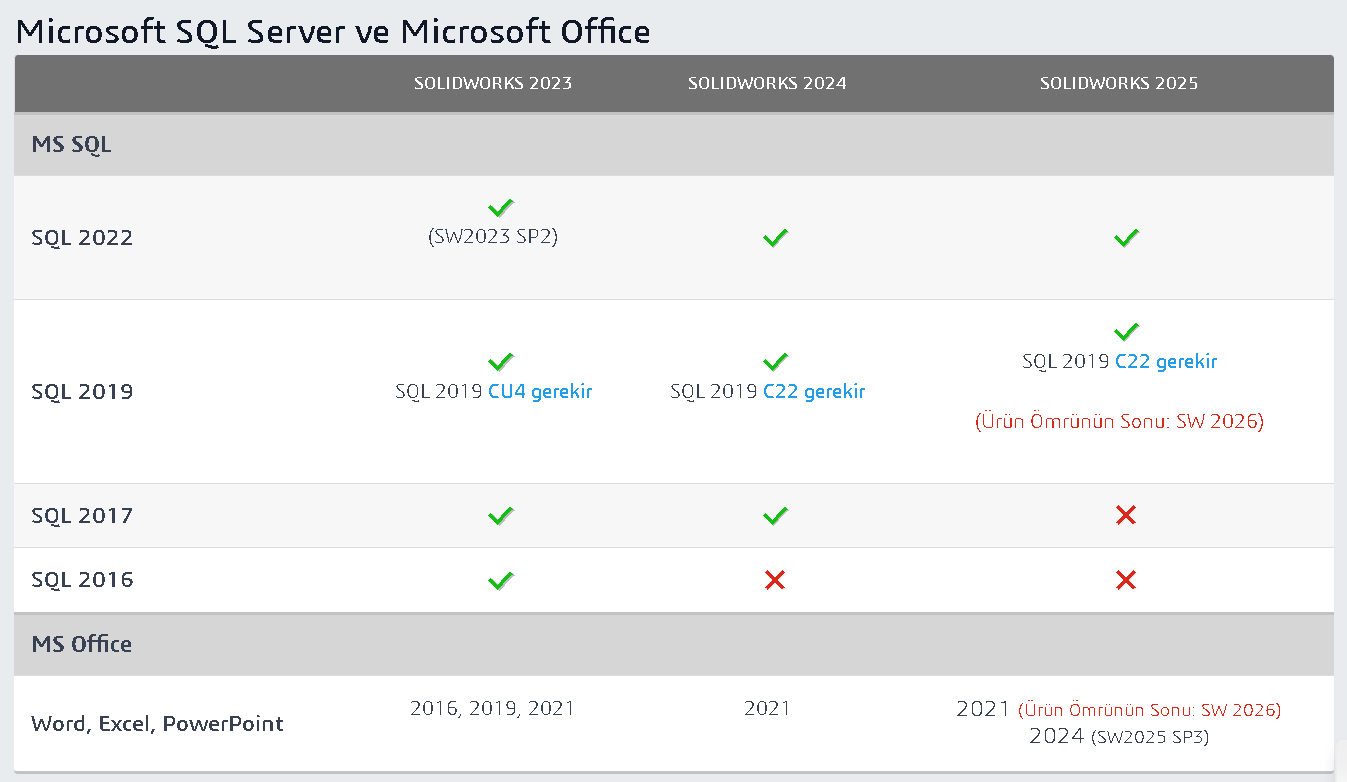Viewport: 1347px width, 782px height.
Task: Click the SQL 2019 check mark under SOLIDWORKS 2025
Action: (x=1127, y=331)
